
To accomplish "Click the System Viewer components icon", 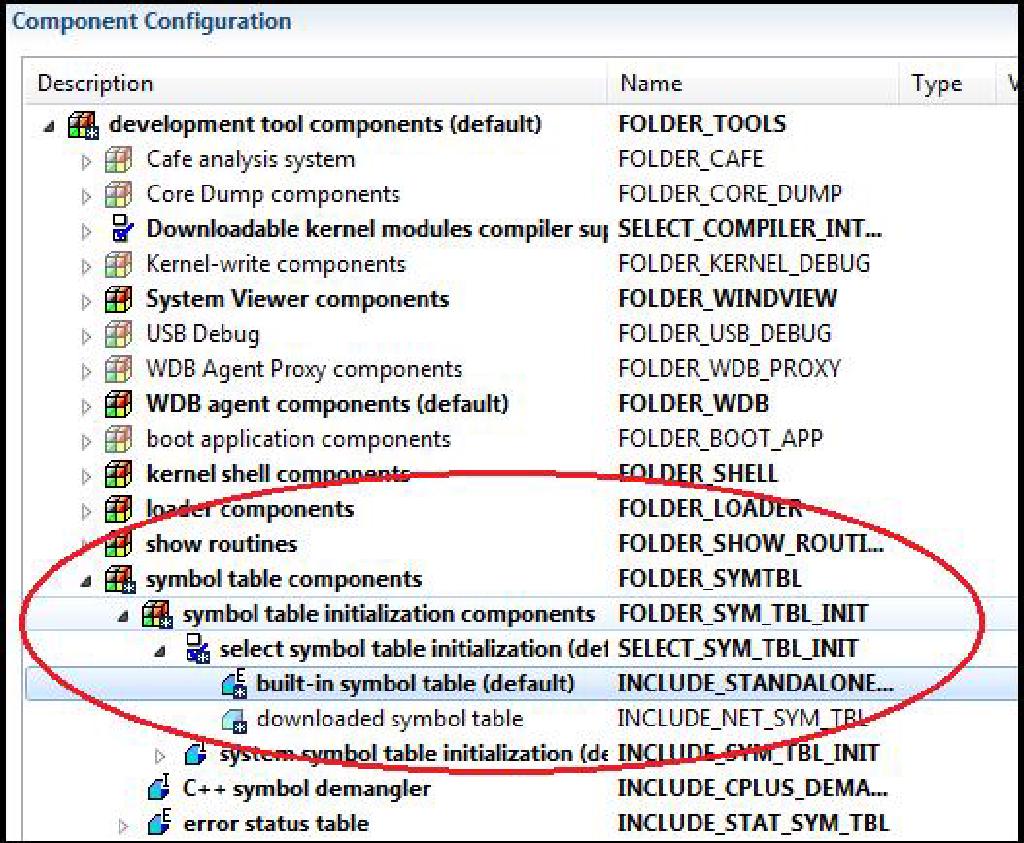I will click(x=118, y=299).
